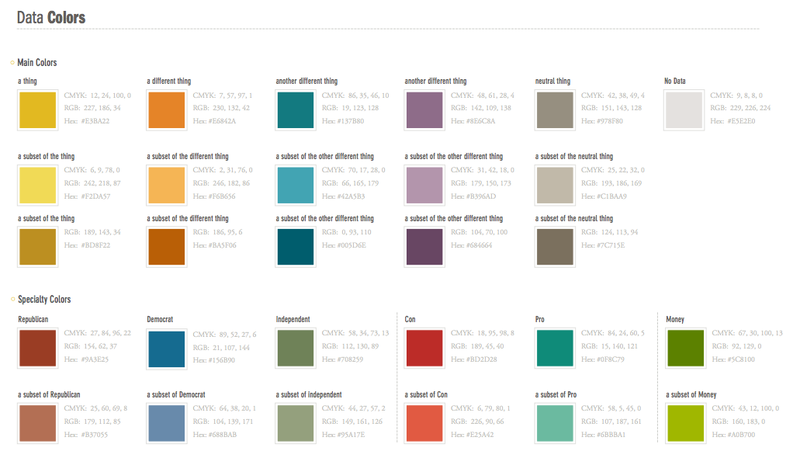Viewport: 800px width, 458px height.
Task: Click the 'a subset of independent' swatch
Action: click(295, 423)
